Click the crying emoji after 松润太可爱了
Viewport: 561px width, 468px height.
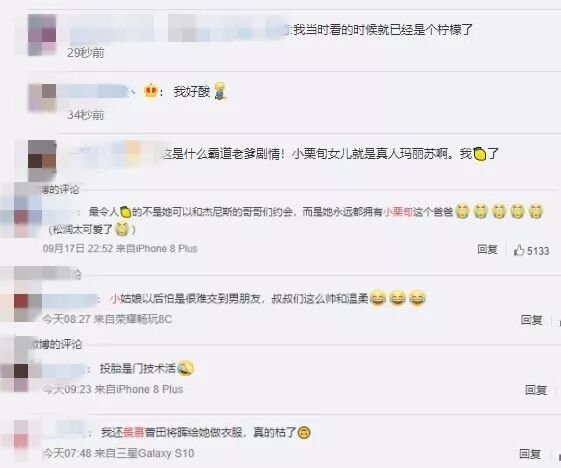[122, 229]
